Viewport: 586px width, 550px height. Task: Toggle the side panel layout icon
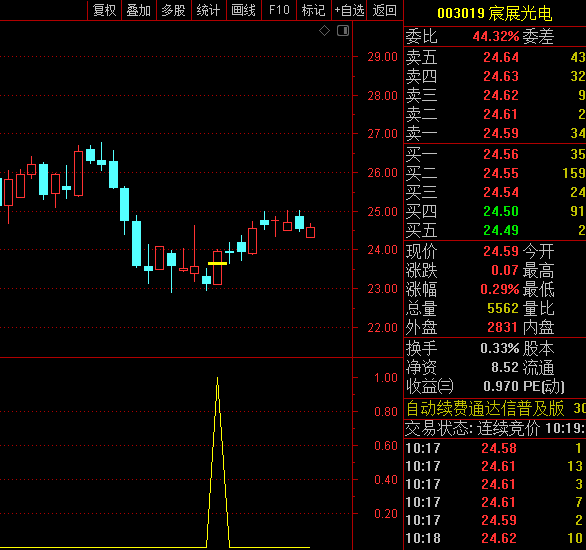[343, 31]
